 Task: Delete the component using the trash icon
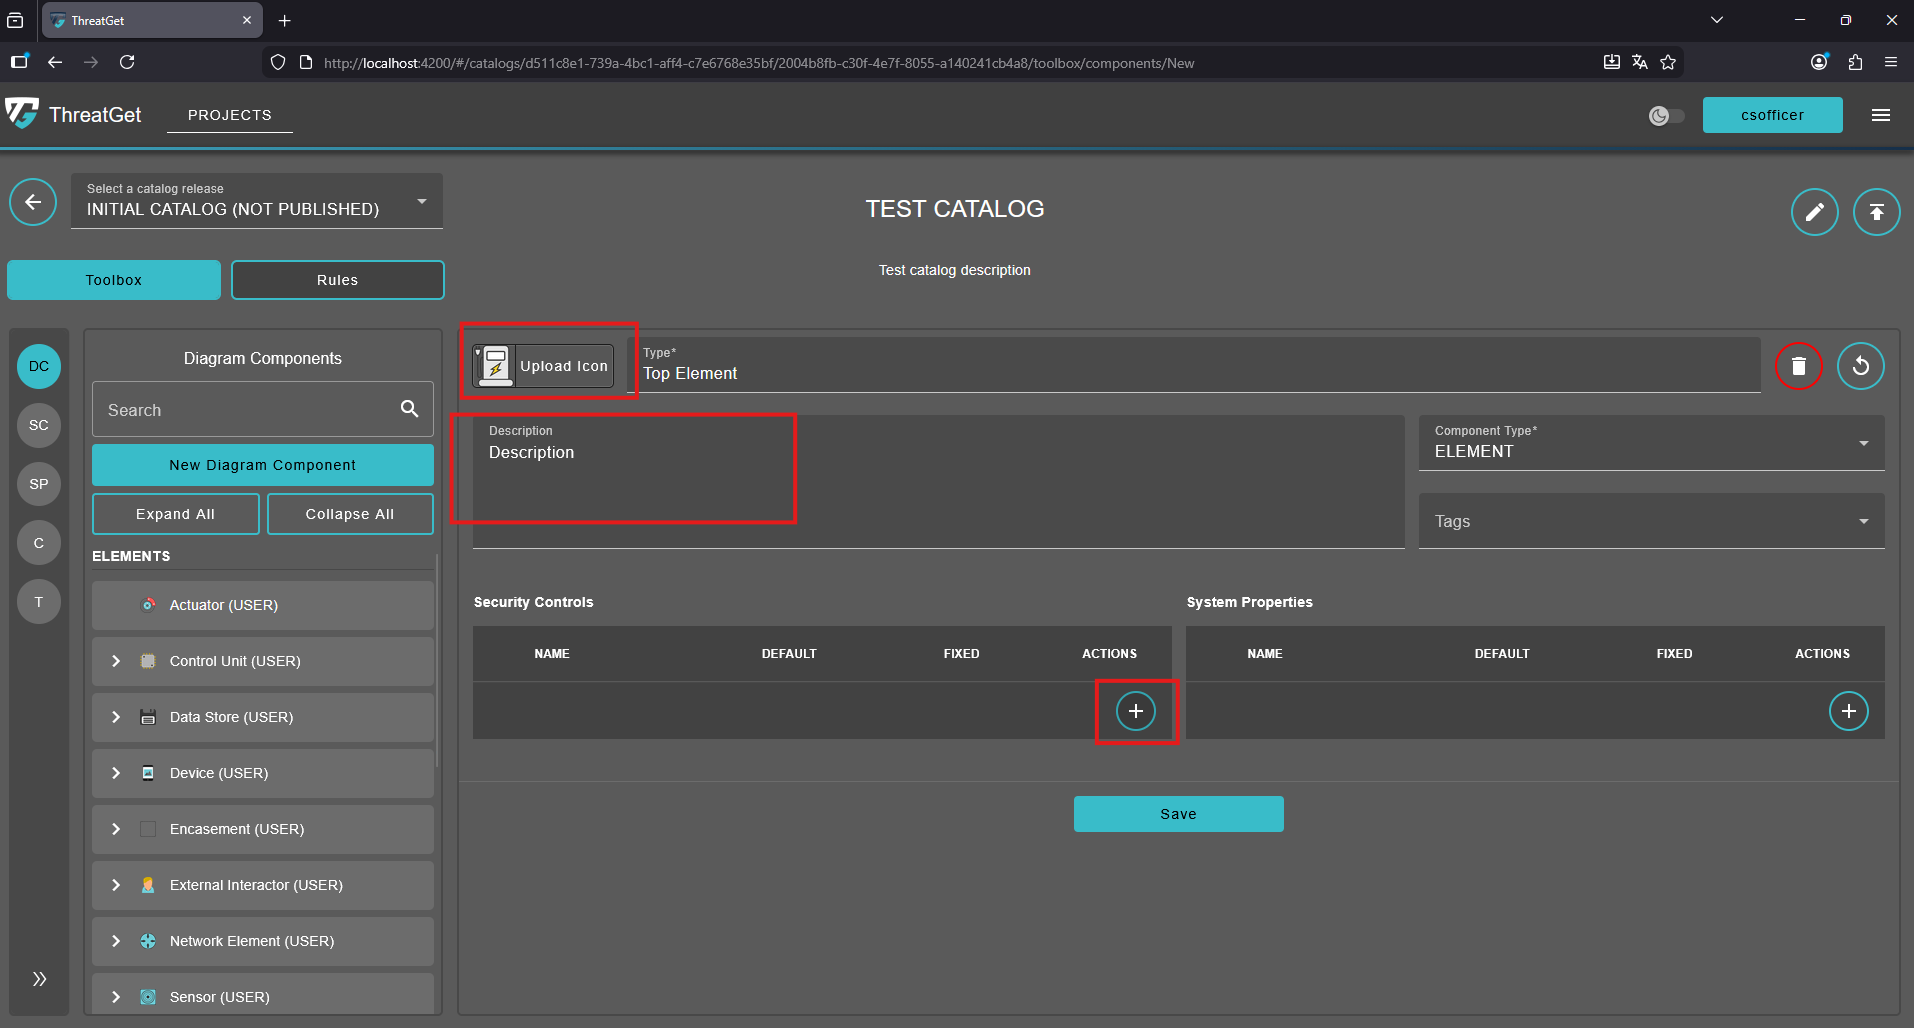coord(1798,366)
